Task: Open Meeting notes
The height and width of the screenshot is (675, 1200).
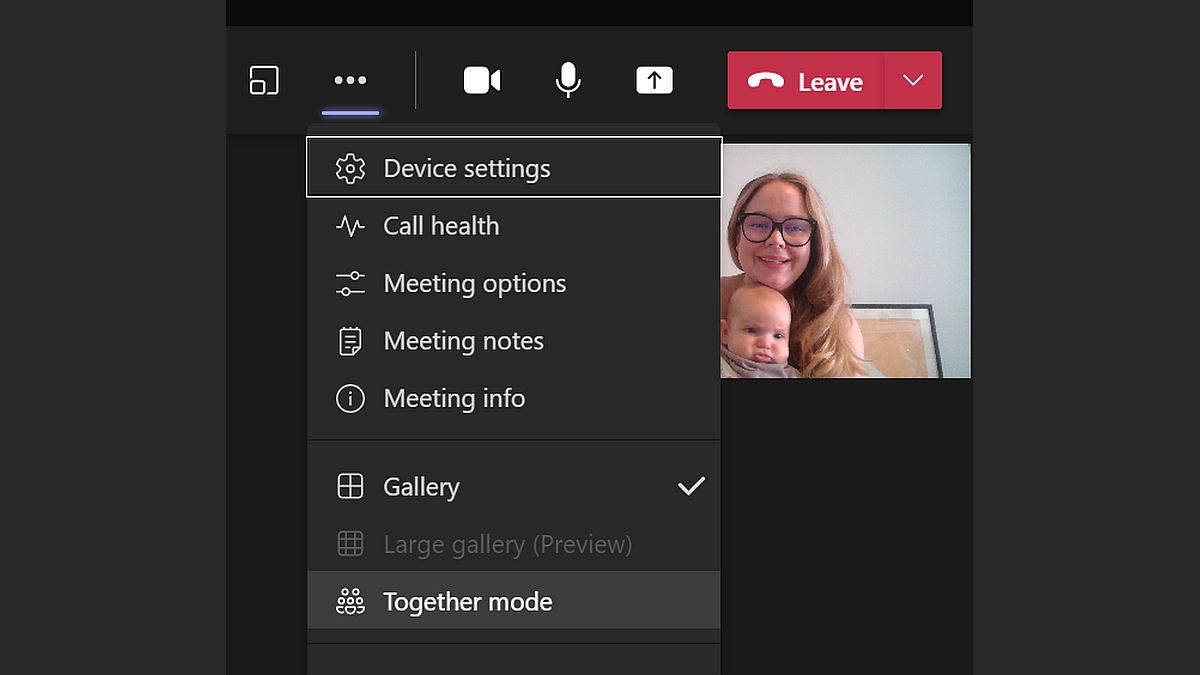Action: [463, 340]
